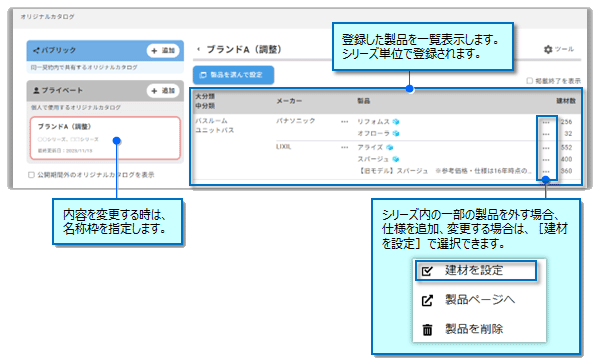Click the cube icon next to オフローラ

click(396, 134)
